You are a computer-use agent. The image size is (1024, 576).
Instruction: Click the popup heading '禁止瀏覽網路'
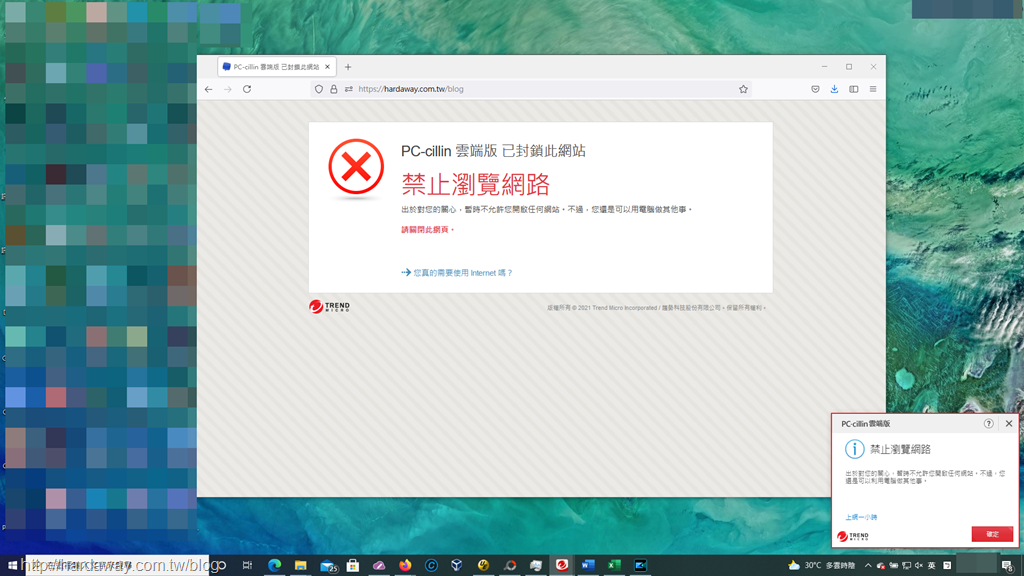coord(900,449)
